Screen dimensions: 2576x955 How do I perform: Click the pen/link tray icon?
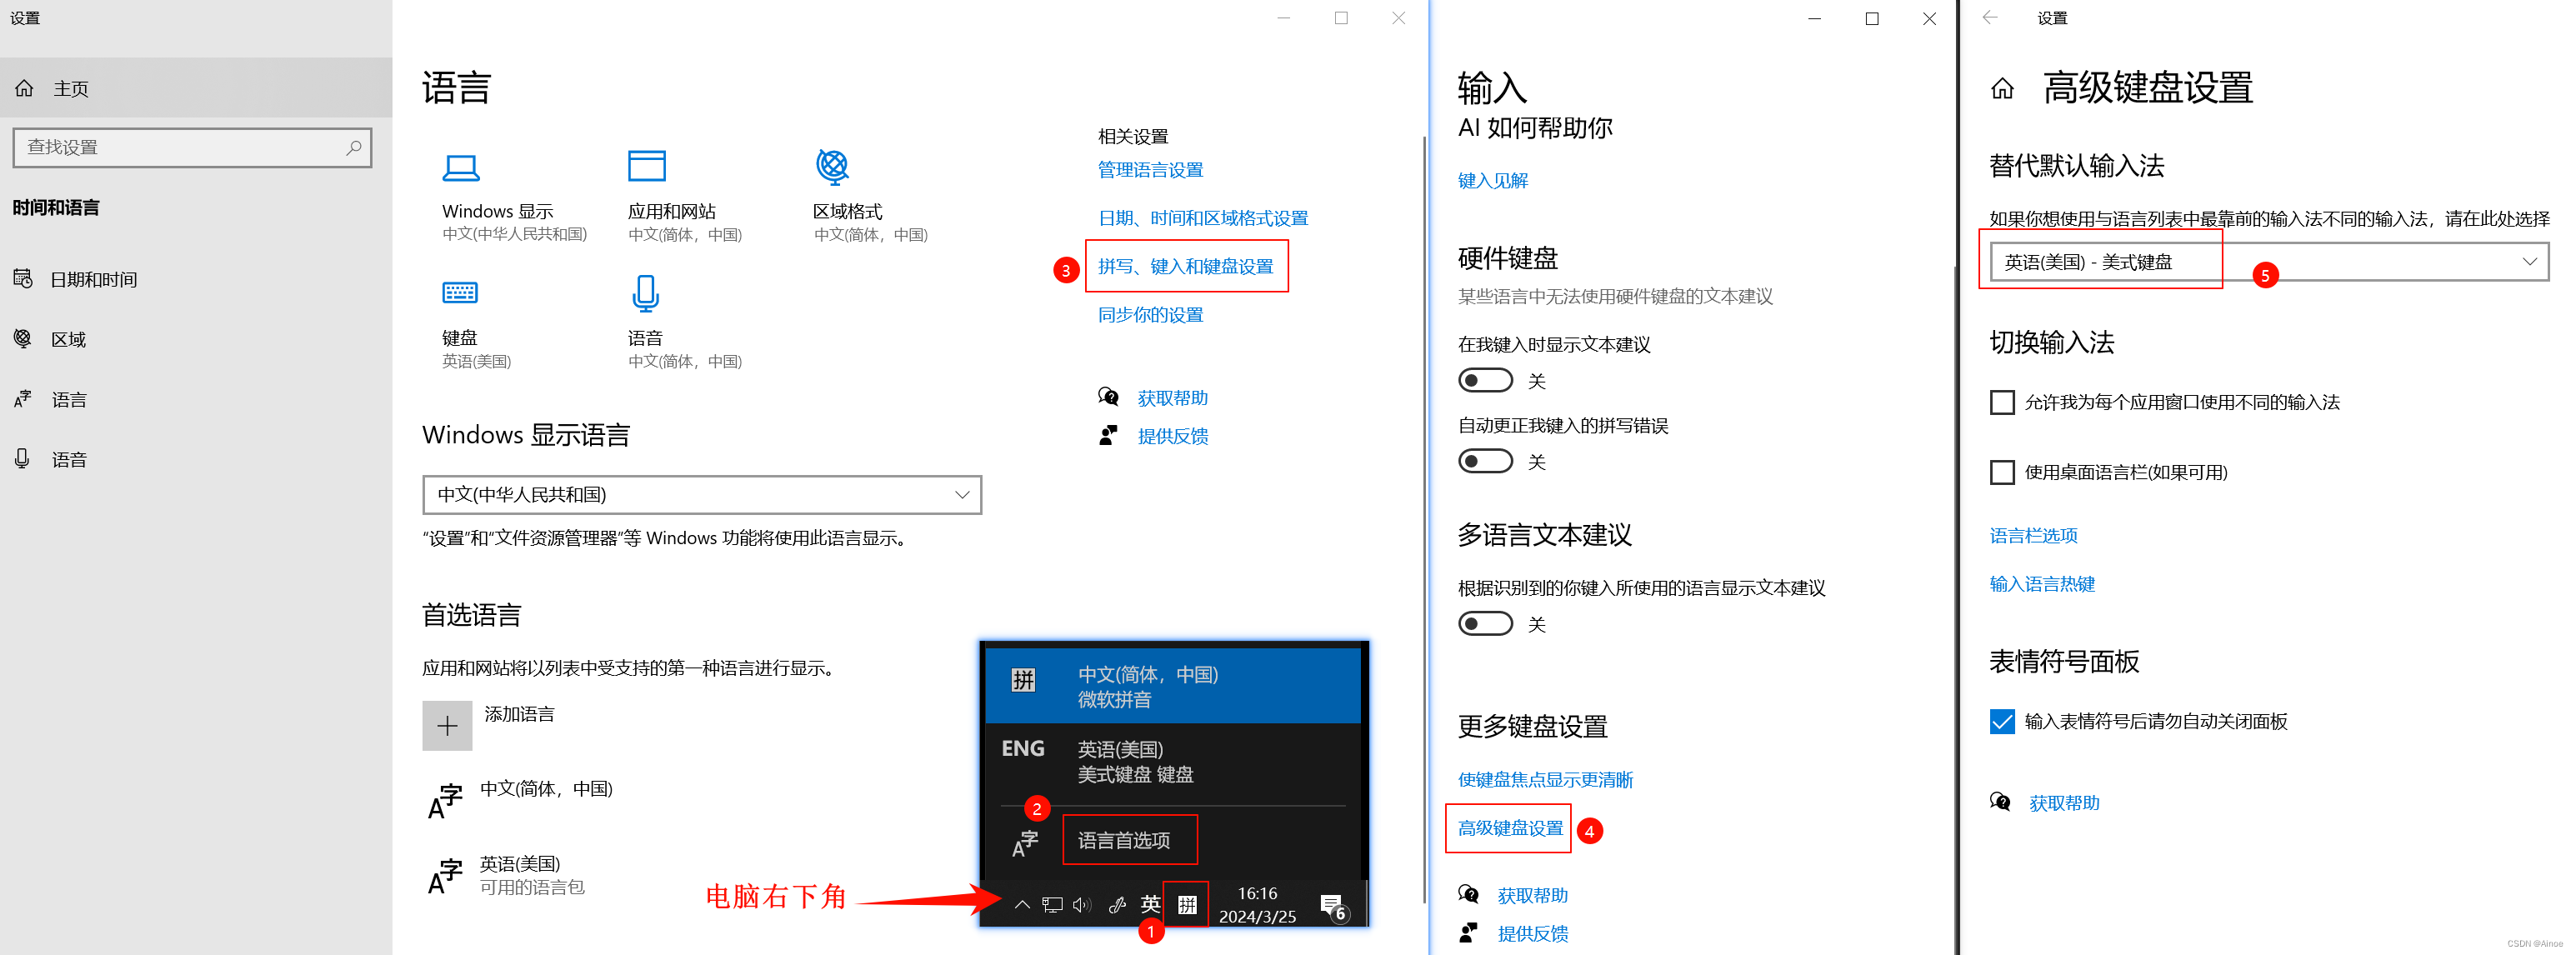point(1117,905)
